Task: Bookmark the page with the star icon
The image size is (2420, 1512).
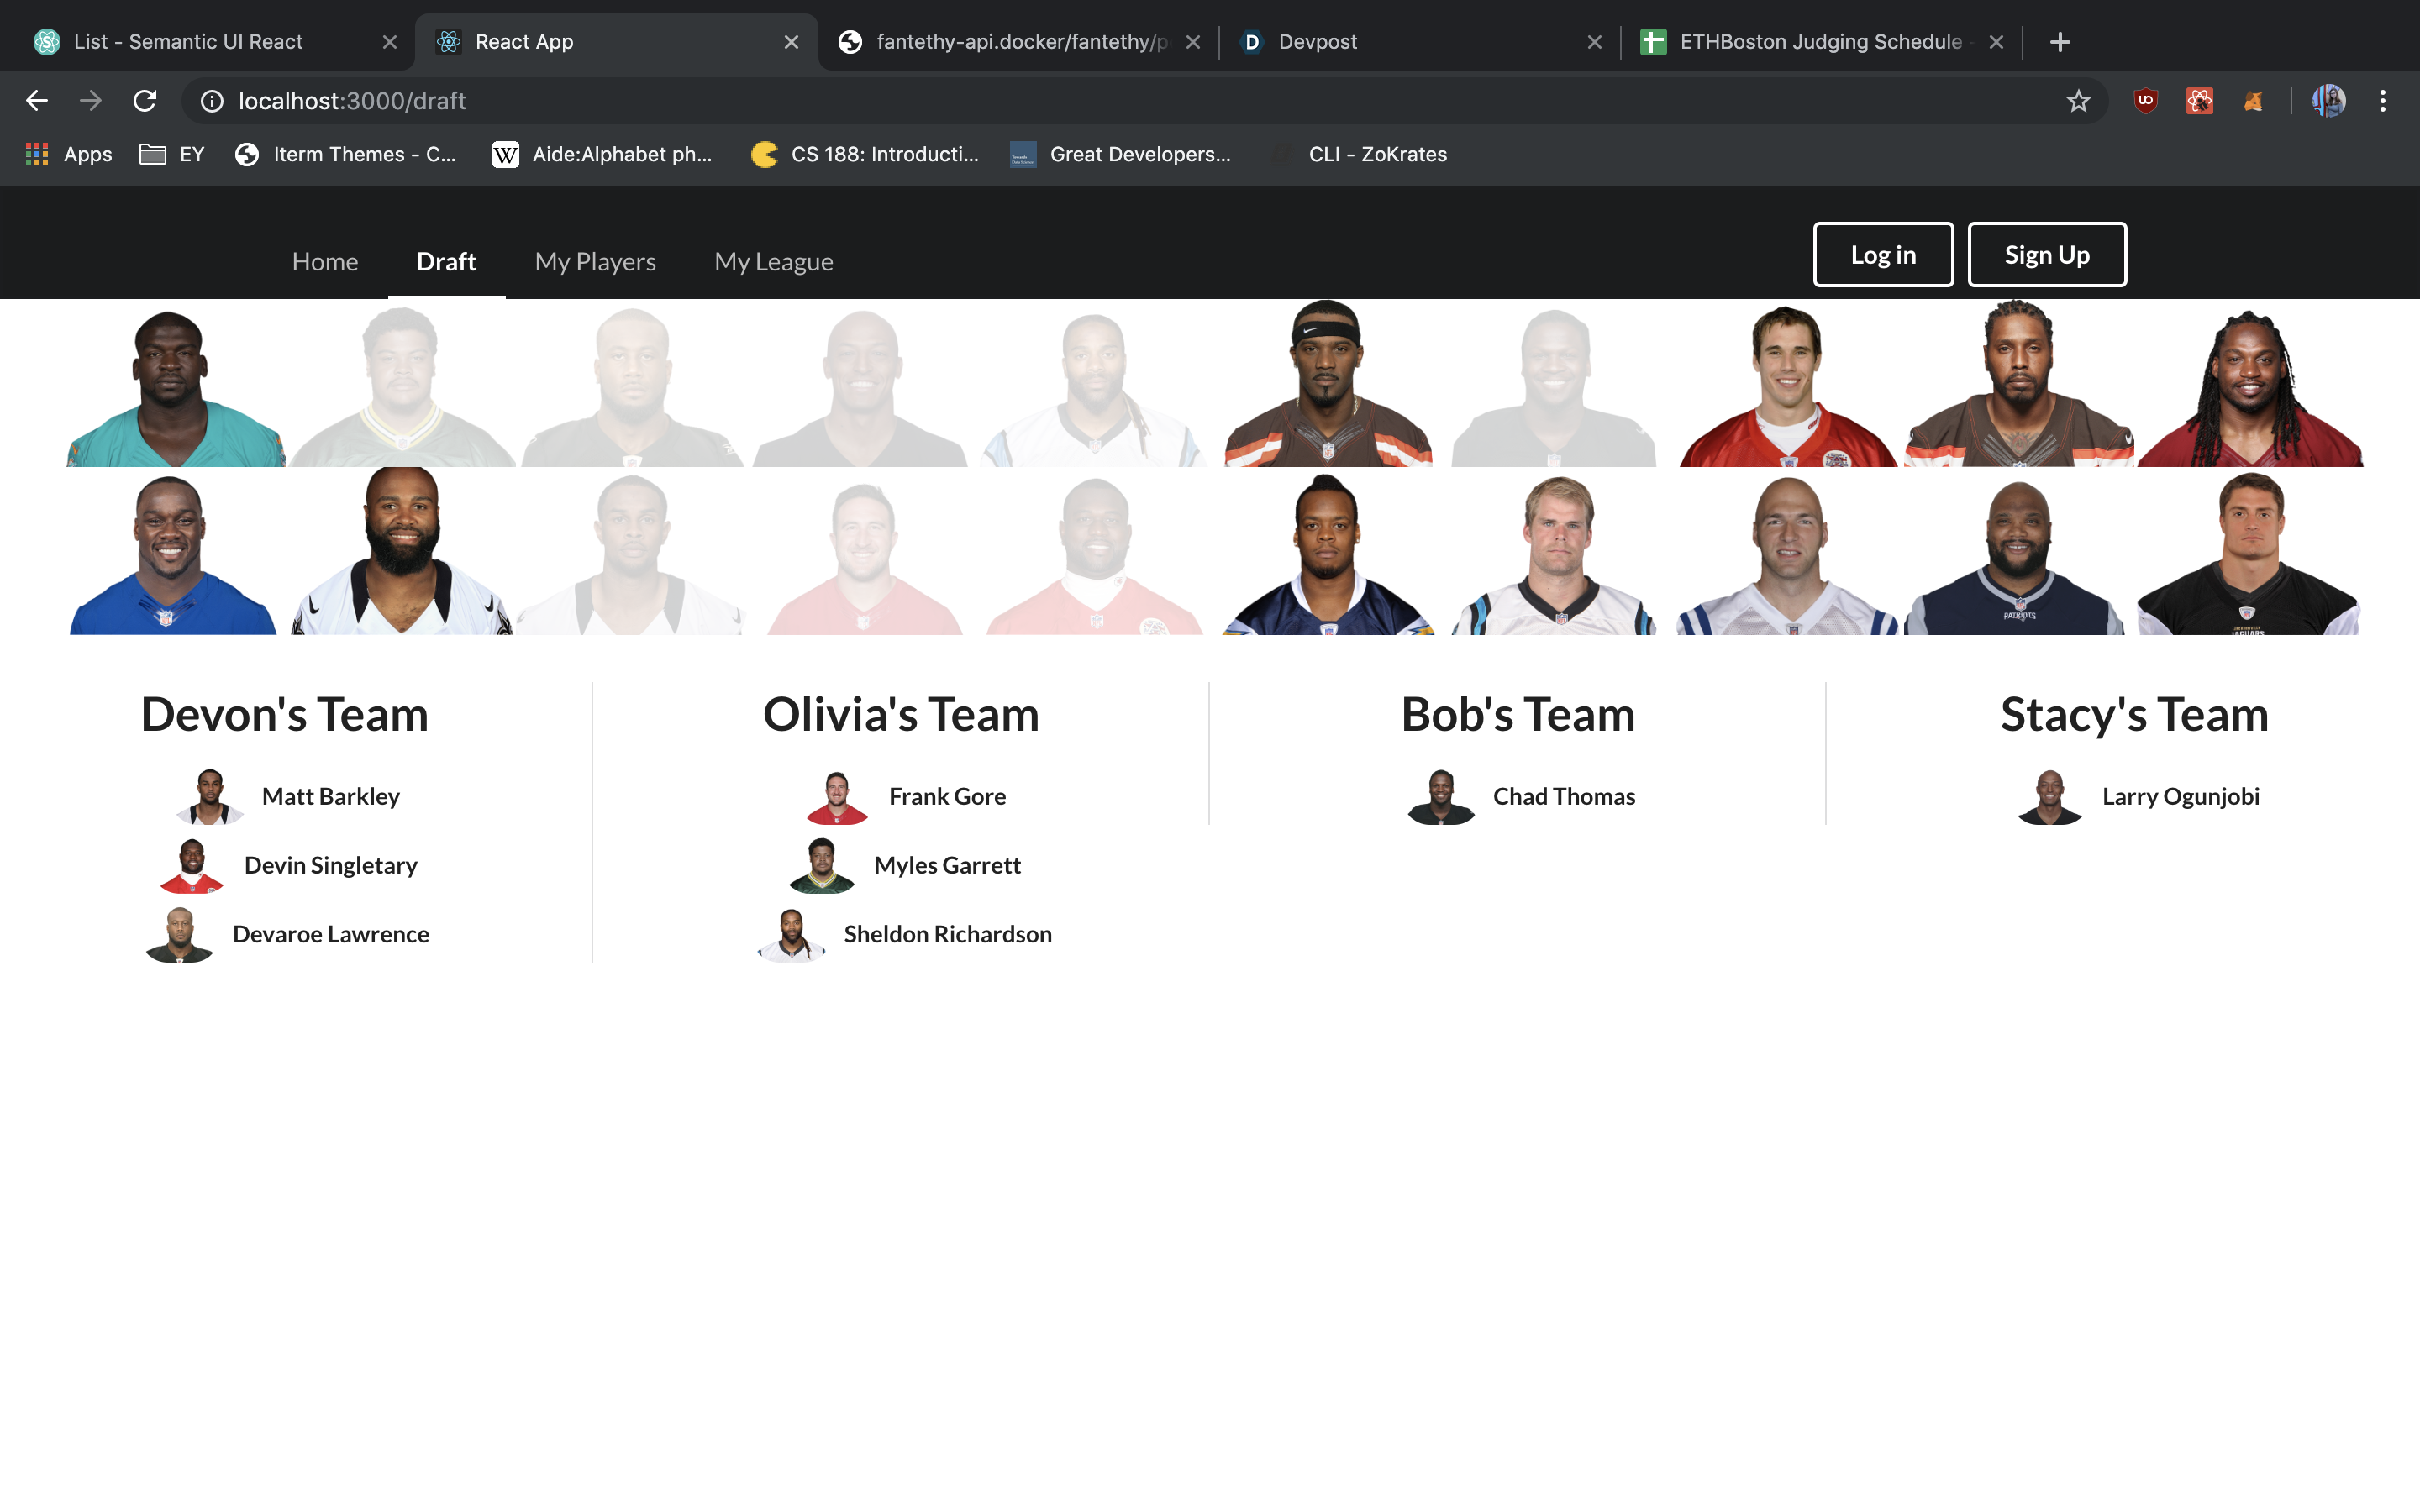Action: tap(2078, 100)
